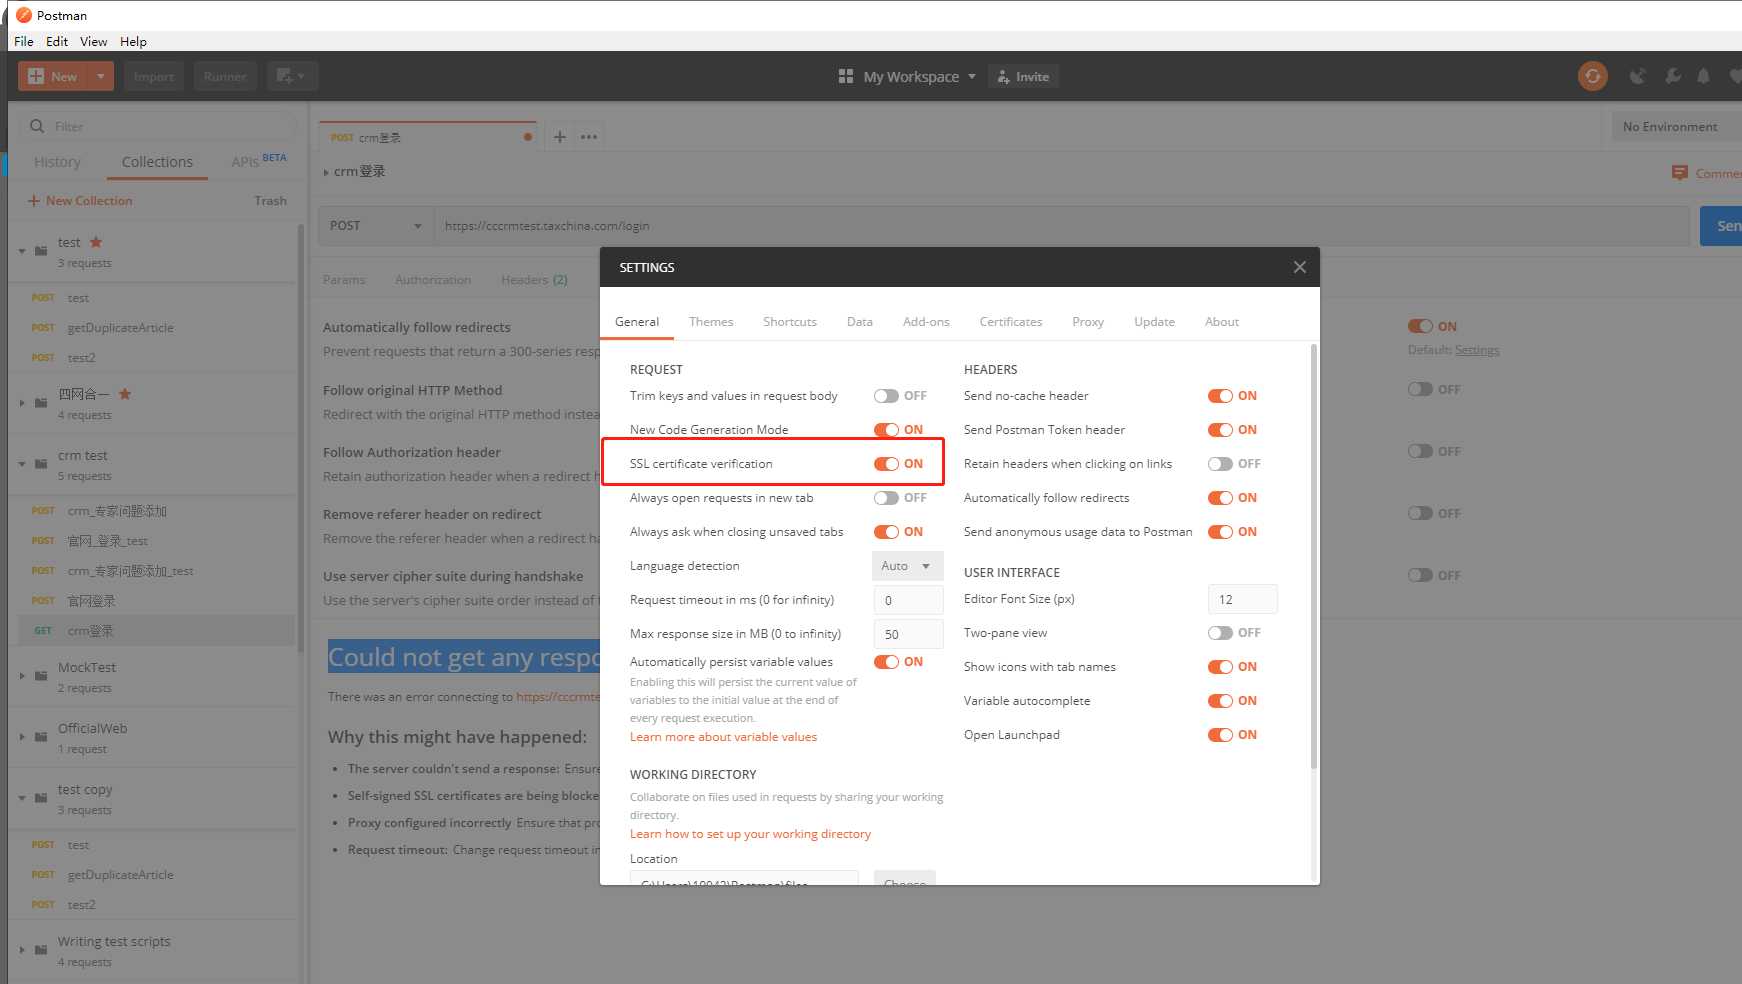Screen dimensions: 1742x984
Task: Toggle Send no-cache header switch
Action: [1220, 396]
